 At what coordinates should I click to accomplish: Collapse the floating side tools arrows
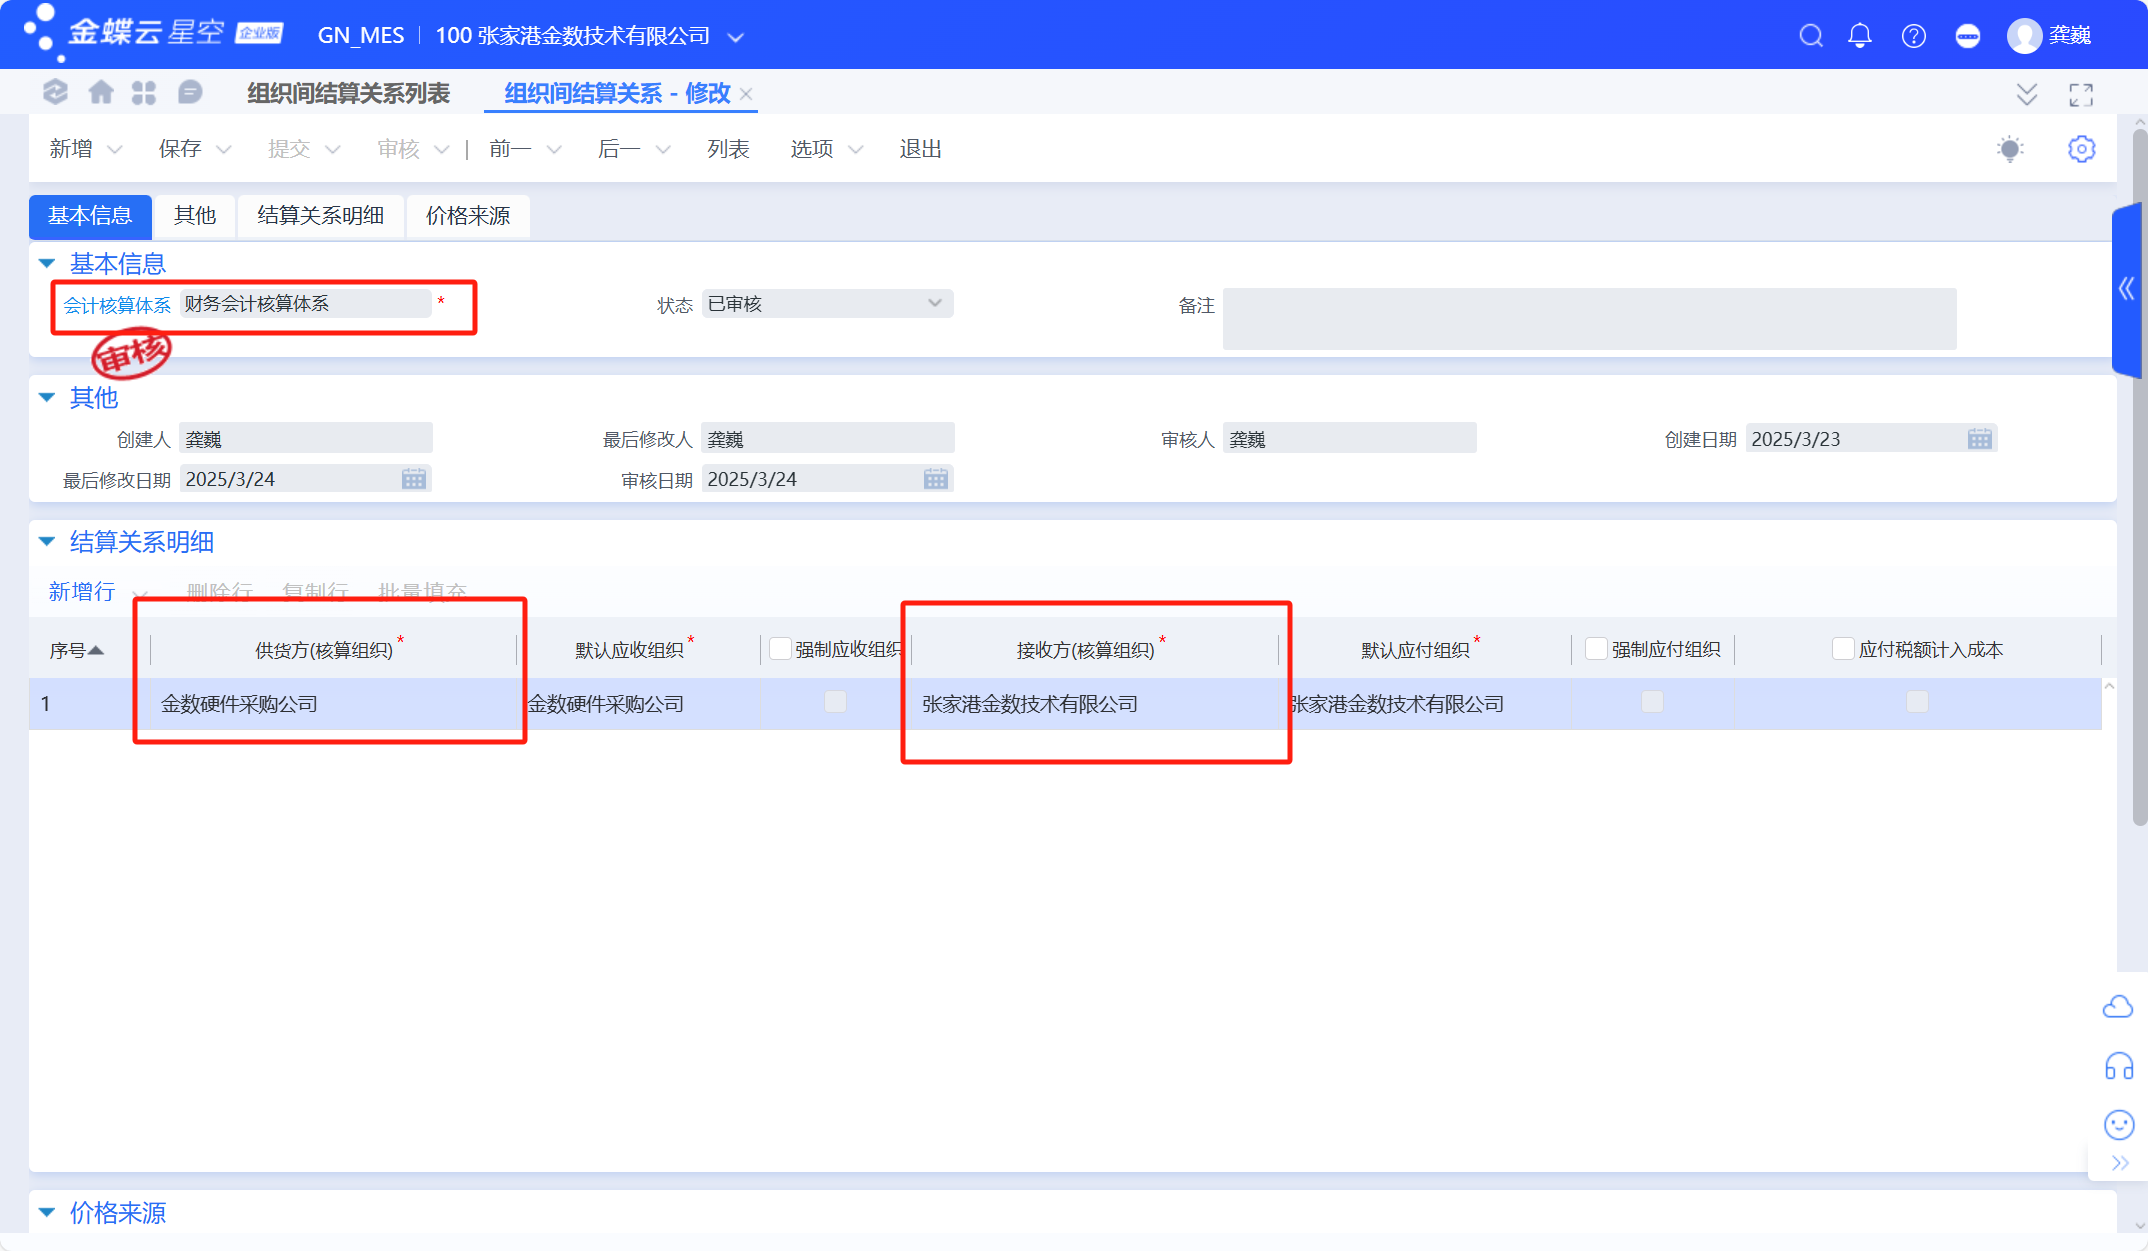2119,1163
